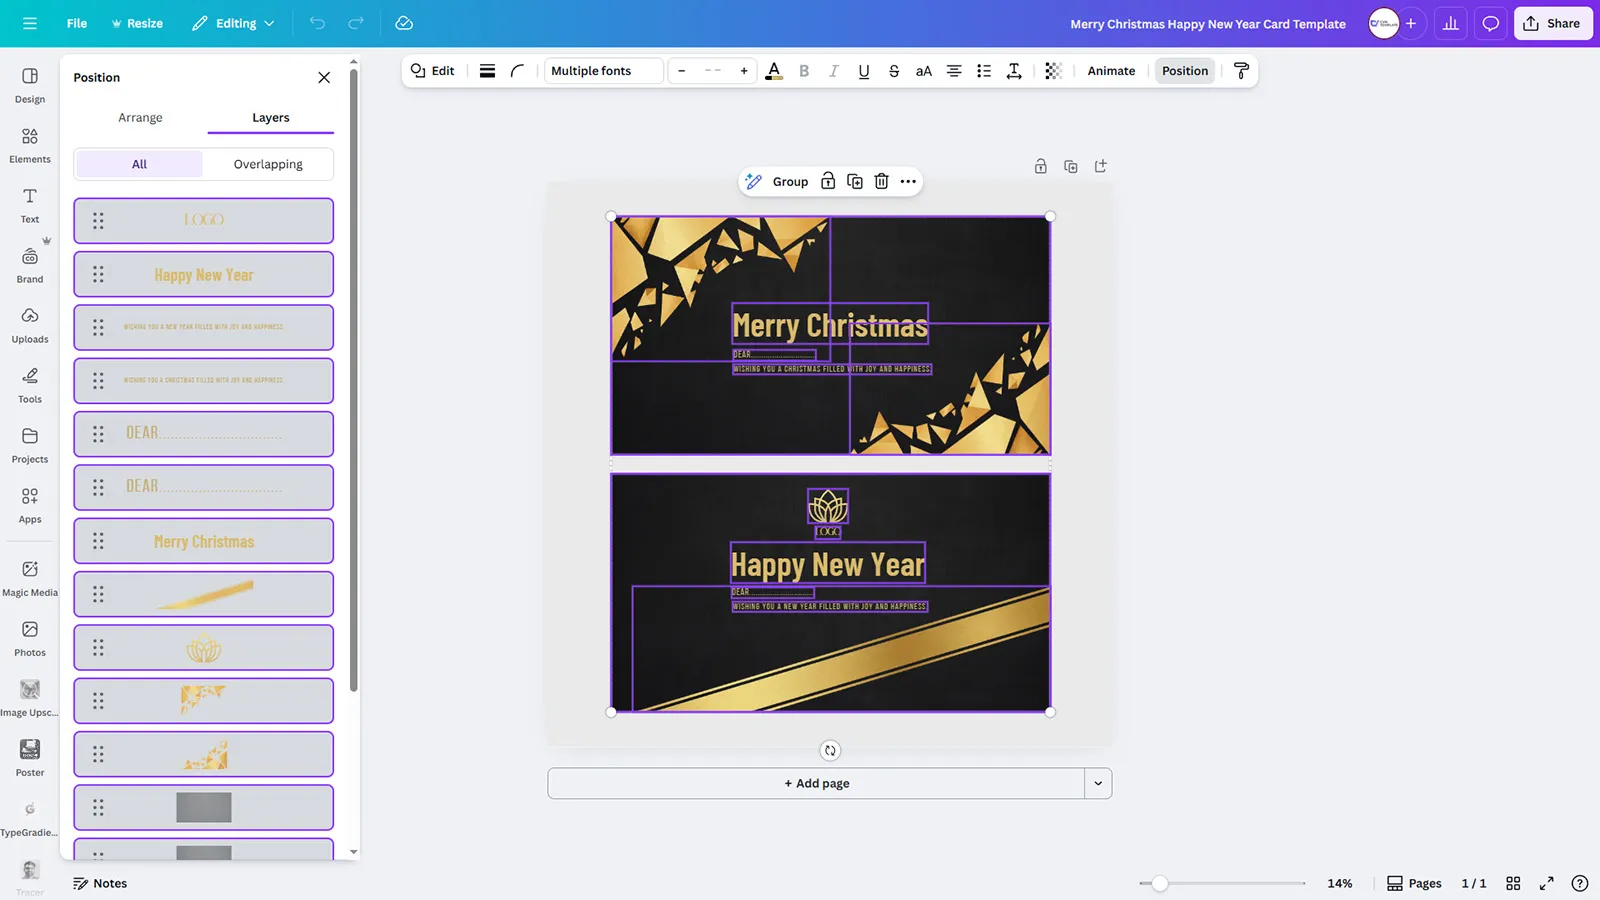The height and width of the screenshot is (900, 1600).
Task: Delete the selection using the trash icon
Action: [x=881, y=181]
